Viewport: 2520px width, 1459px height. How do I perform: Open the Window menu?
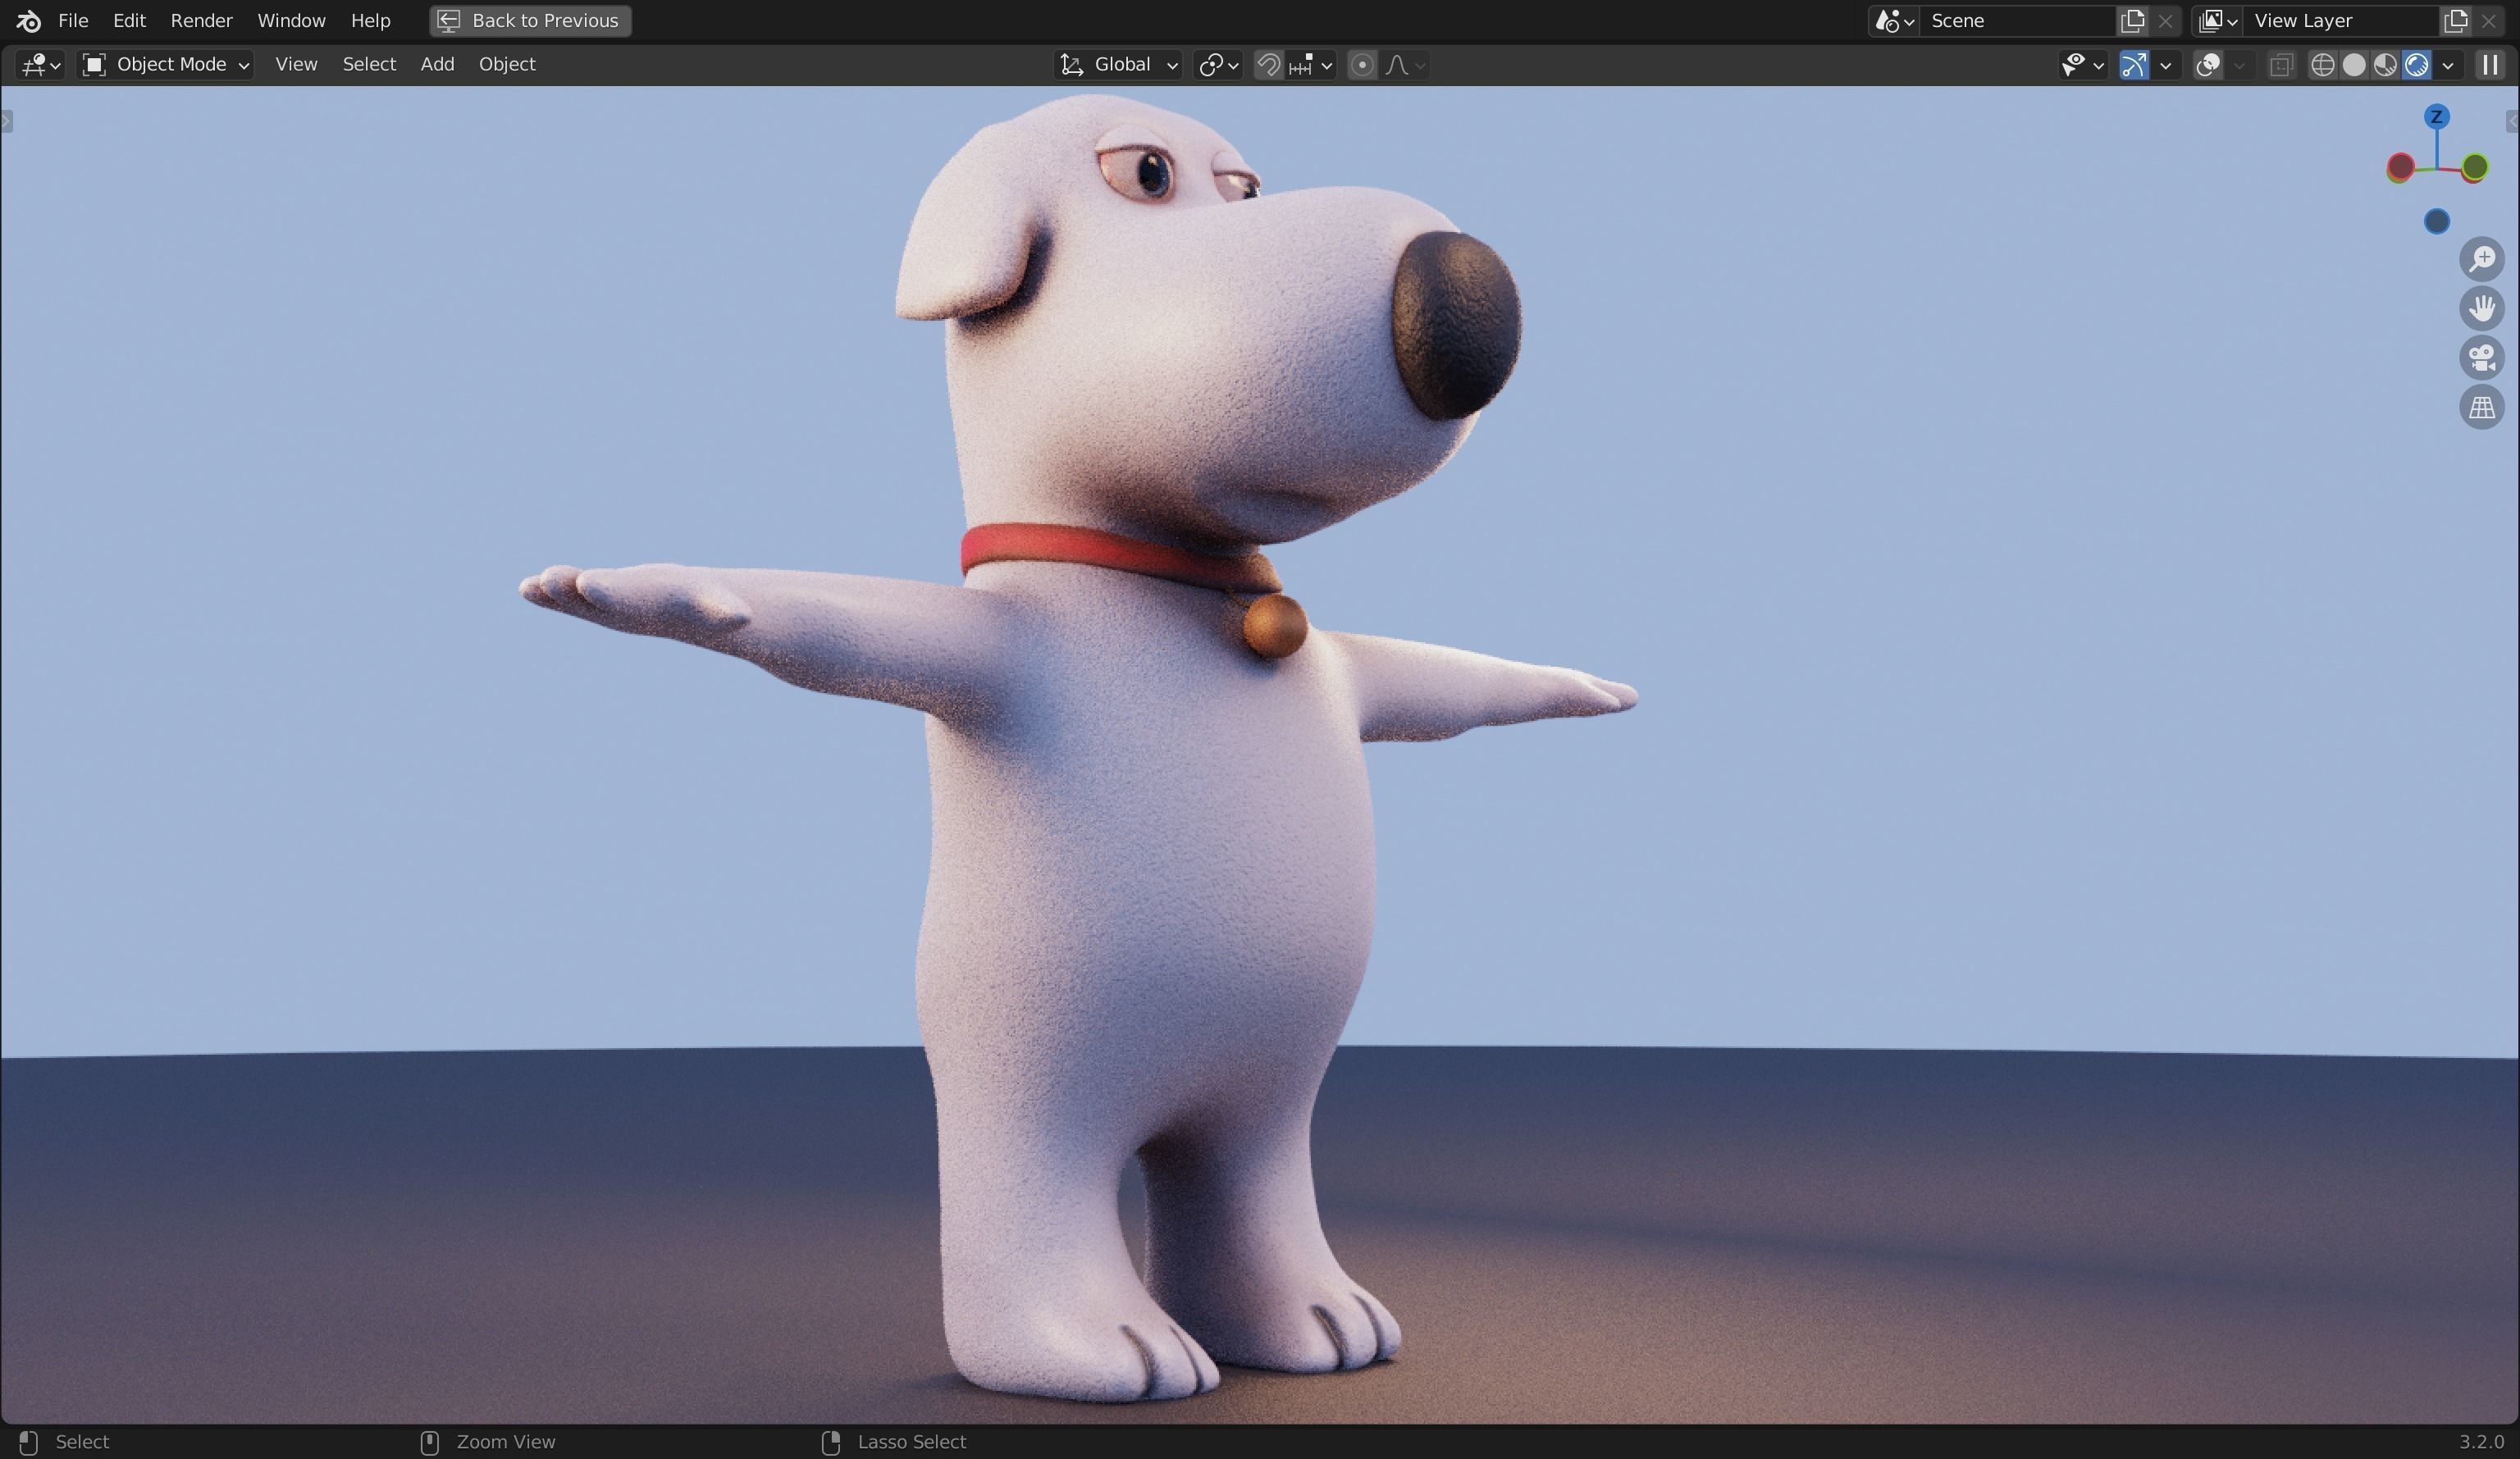pos(291,20)
